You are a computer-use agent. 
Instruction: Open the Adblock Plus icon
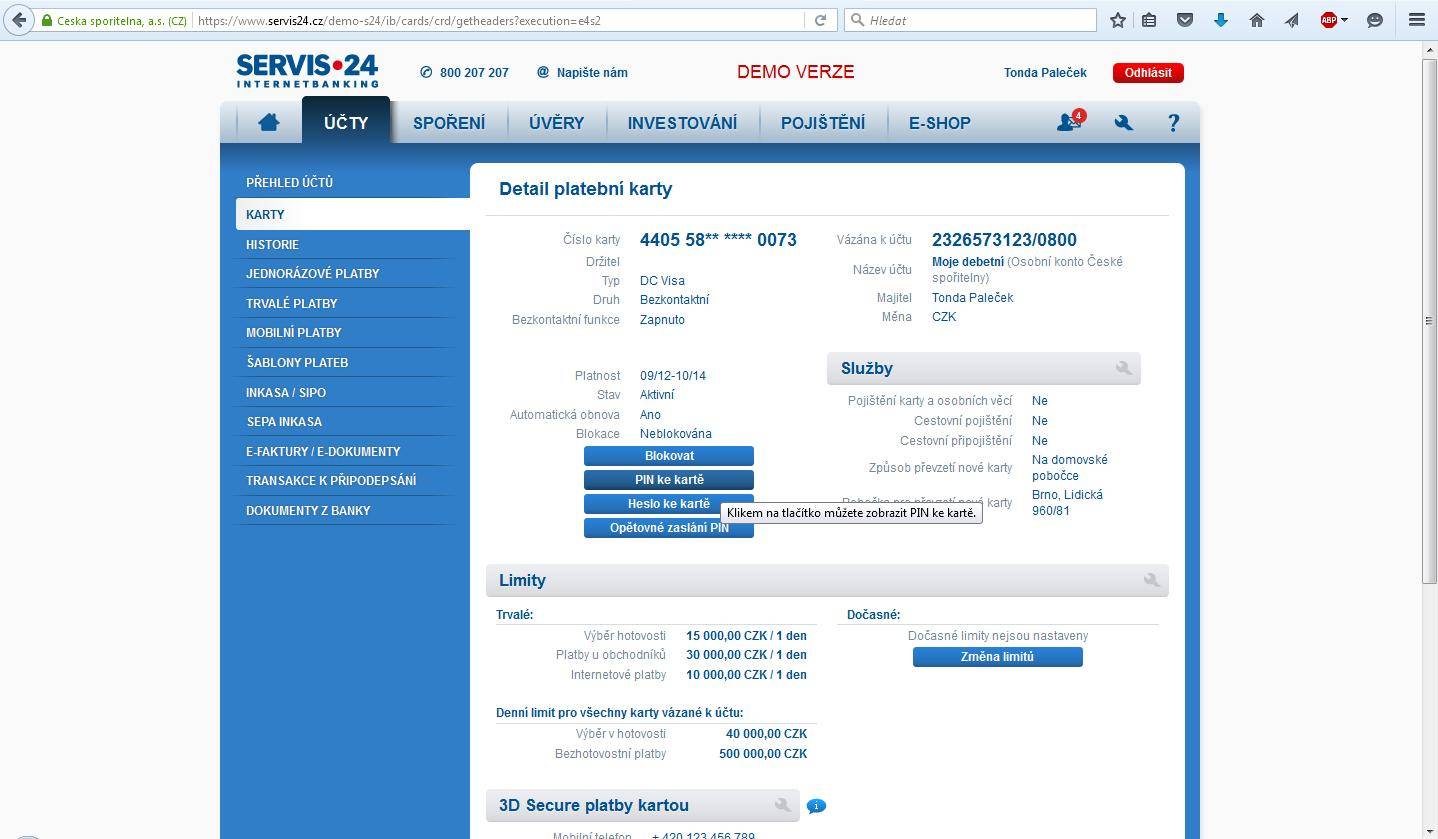coord(1328,20)
